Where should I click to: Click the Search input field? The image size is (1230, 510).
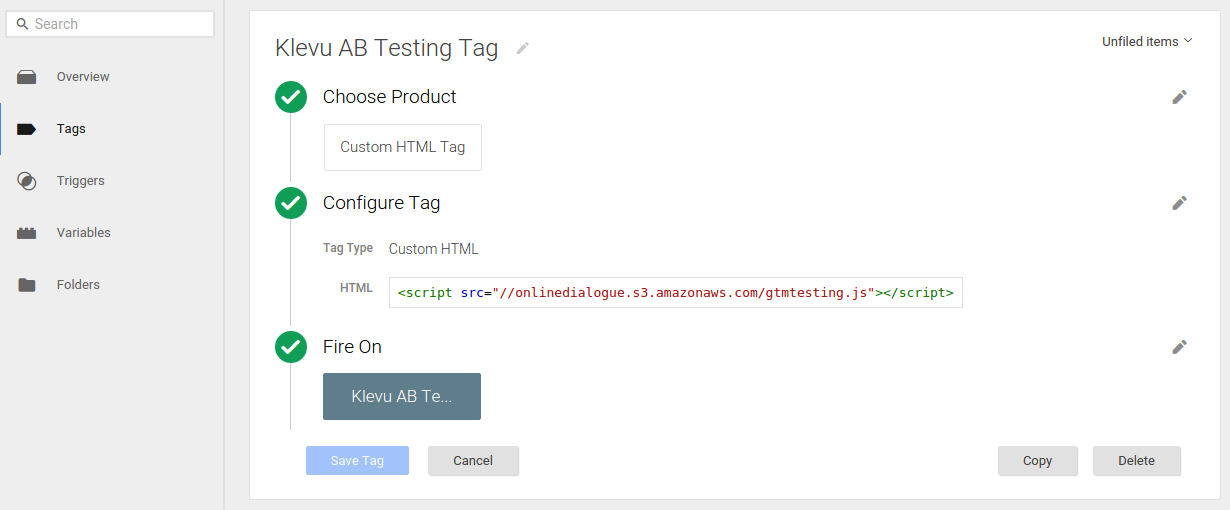pyautogui.click(x=110, y=24)
